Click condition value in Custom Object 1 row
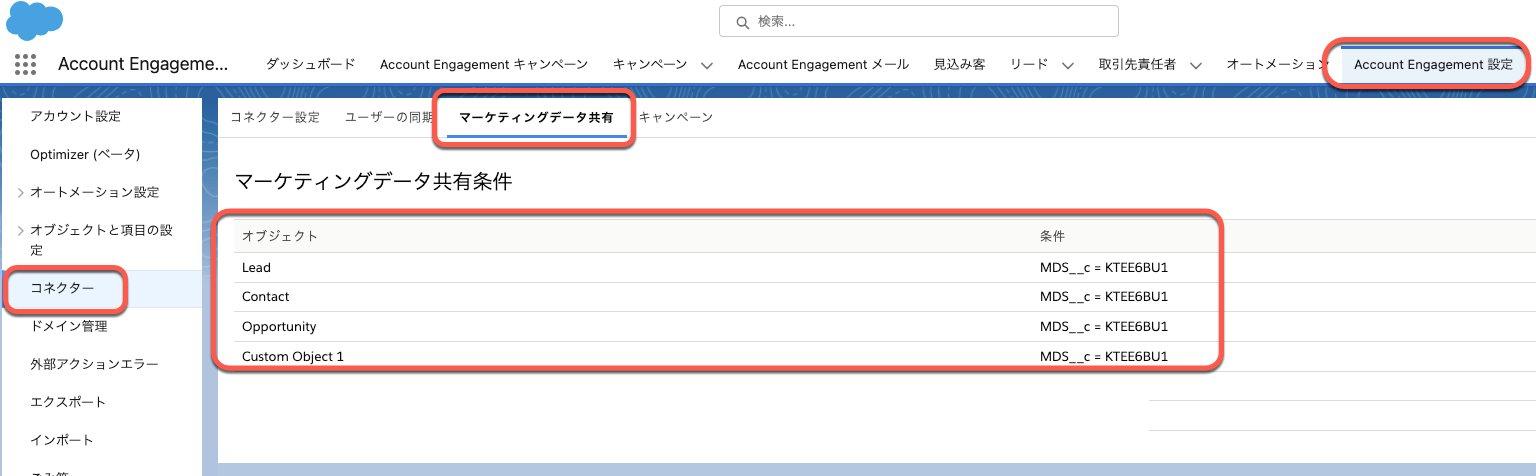 1104,356
